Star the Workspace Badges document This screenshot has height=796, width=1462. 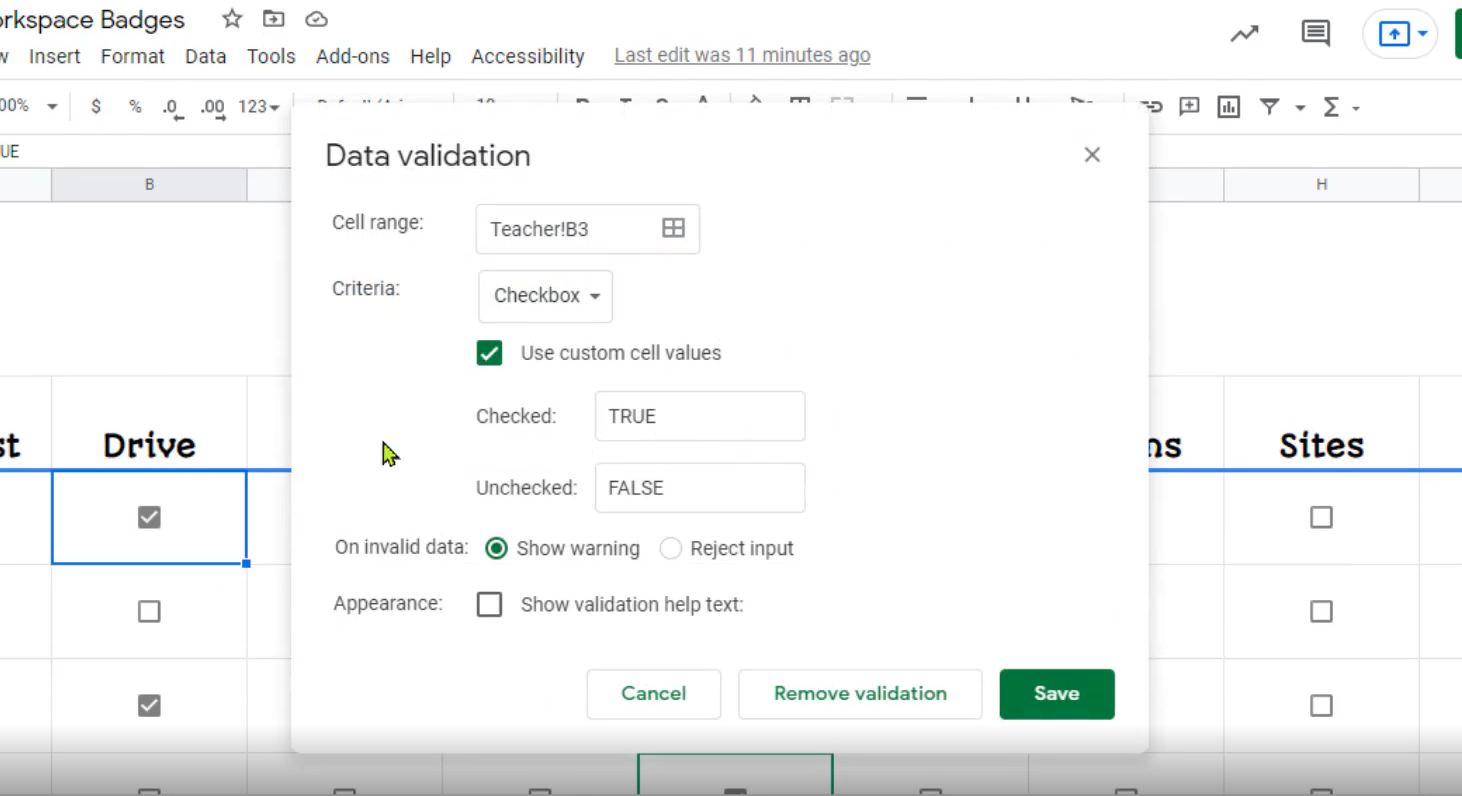click(x=232, y=19)
